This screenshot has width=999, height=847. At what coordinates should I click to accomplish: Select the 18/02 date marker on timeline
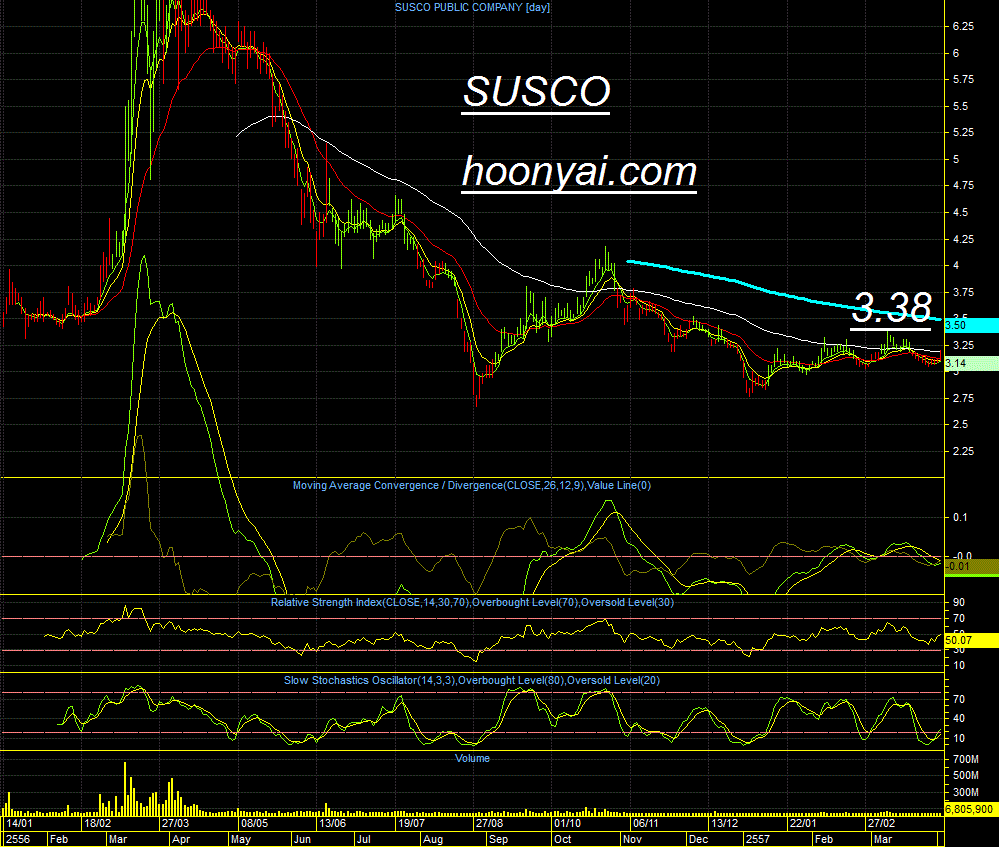click(x=97, y=823)
